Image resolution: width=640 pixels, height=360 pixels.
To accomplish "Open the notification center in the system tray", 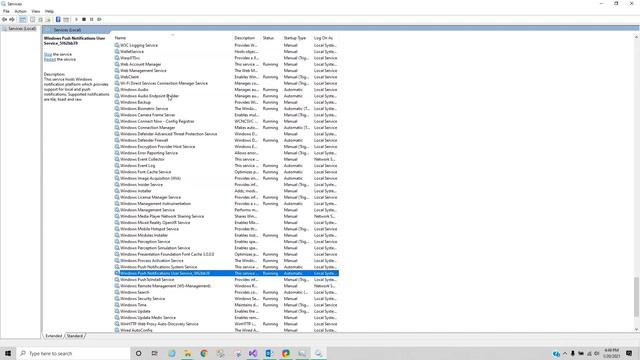I will [629, 353].
